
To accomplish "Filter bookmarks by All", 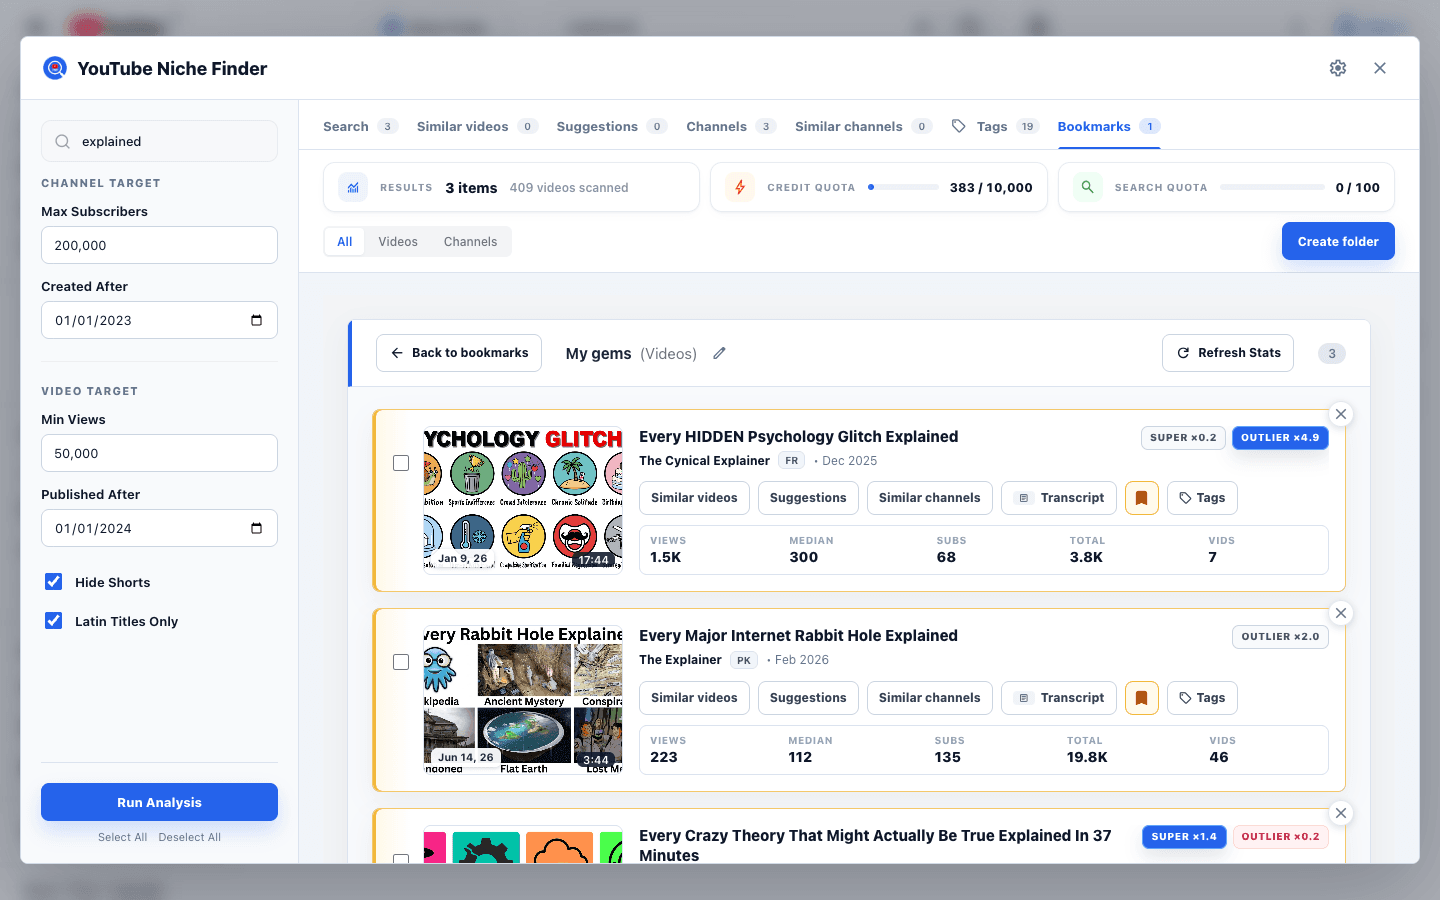I will 345,242.
